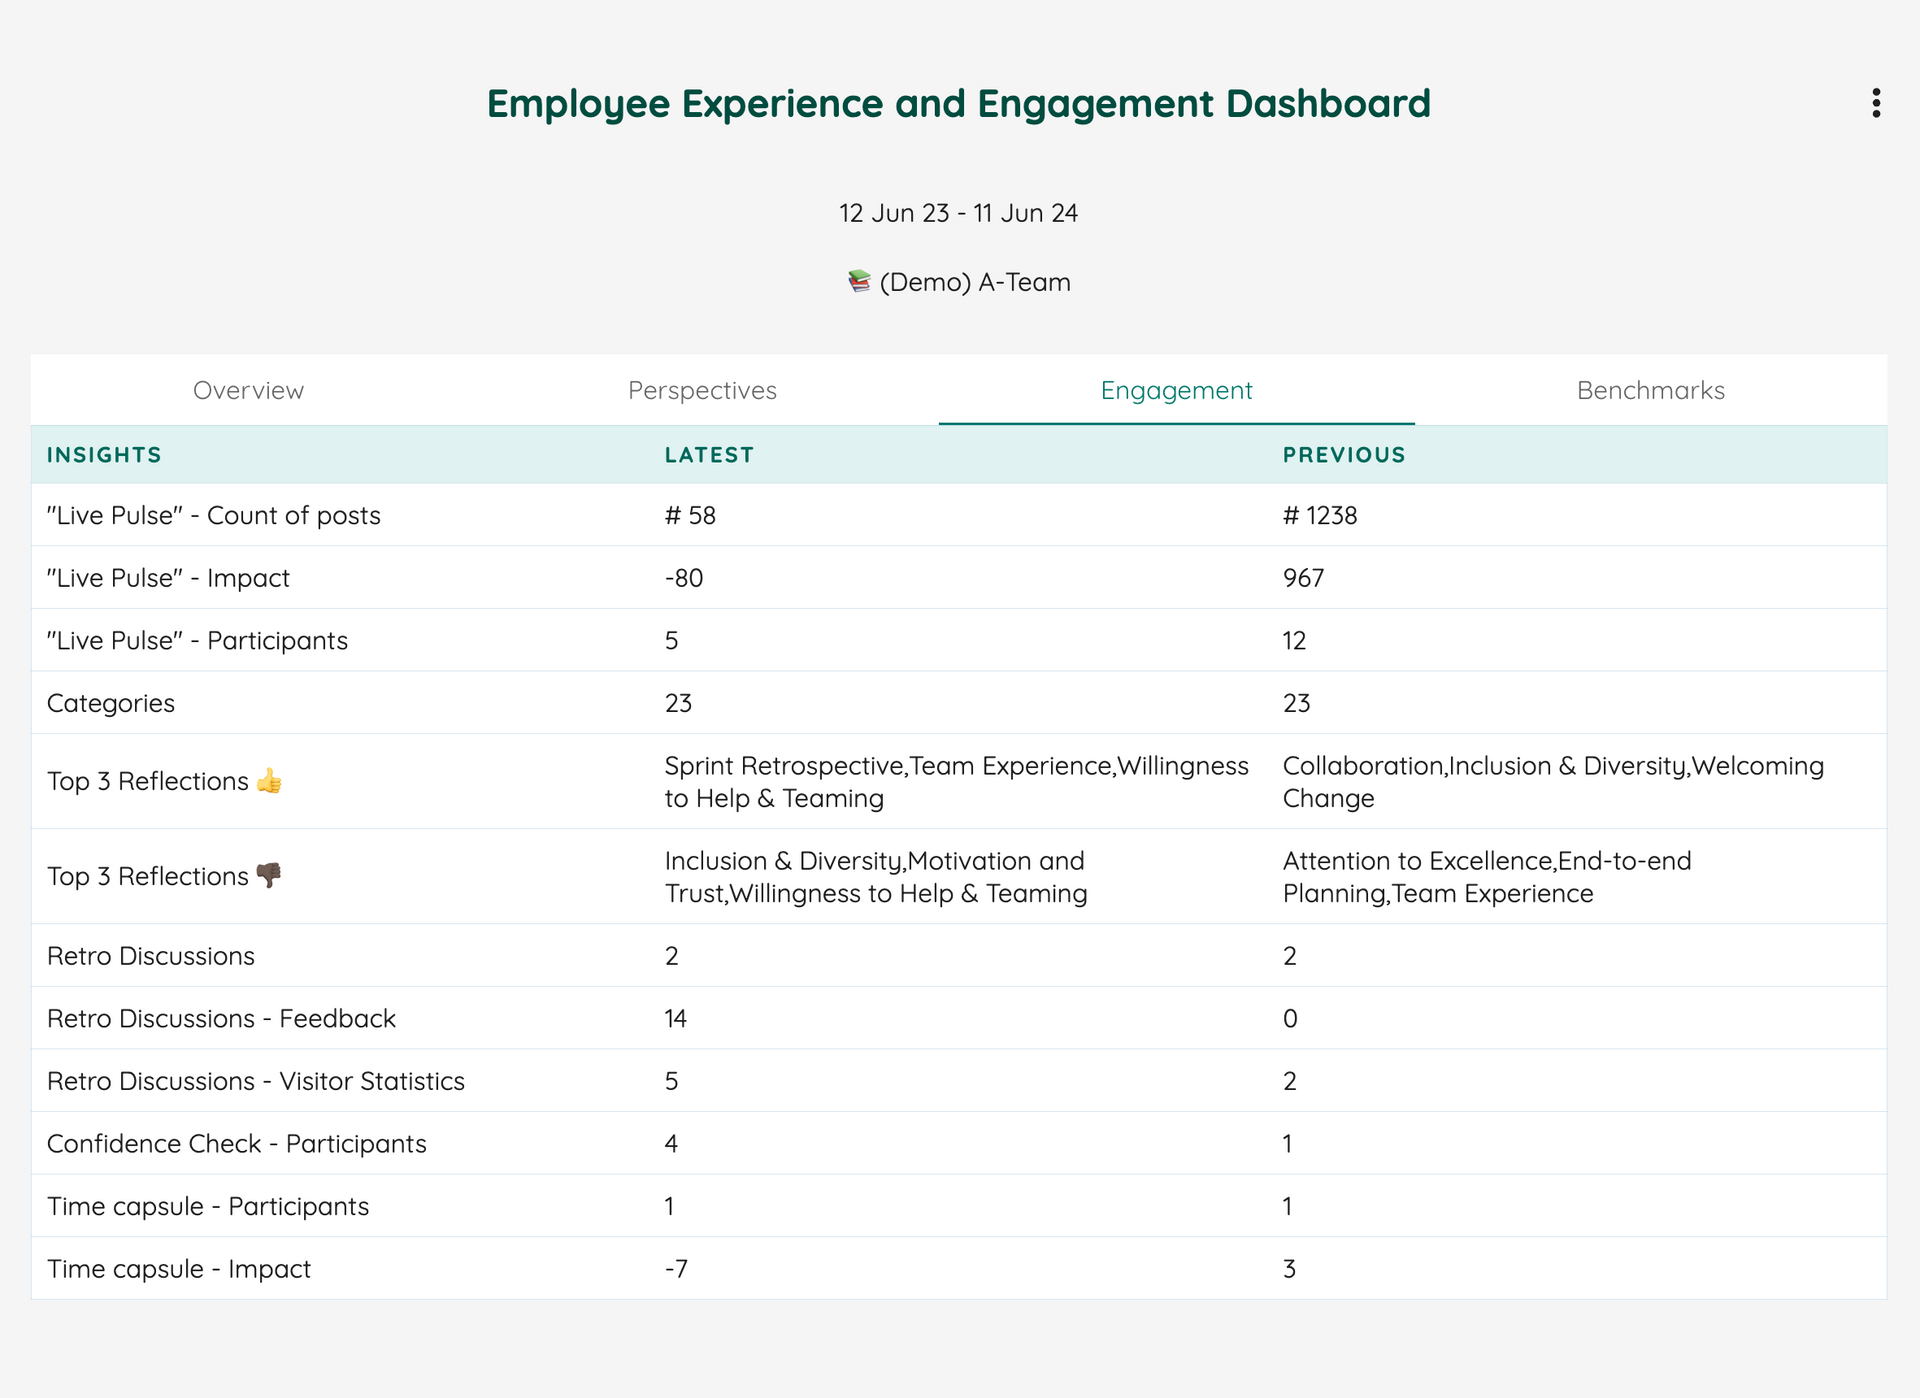Select the Categories row label

(x=111, y=704)
